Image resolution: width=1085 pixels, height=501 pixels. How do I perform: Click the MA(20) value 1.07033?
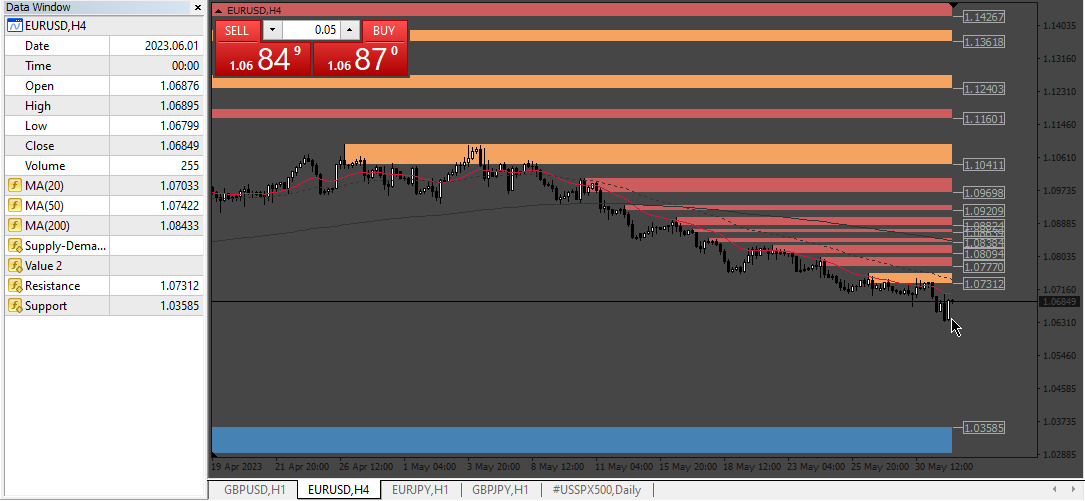pos(179,186)
